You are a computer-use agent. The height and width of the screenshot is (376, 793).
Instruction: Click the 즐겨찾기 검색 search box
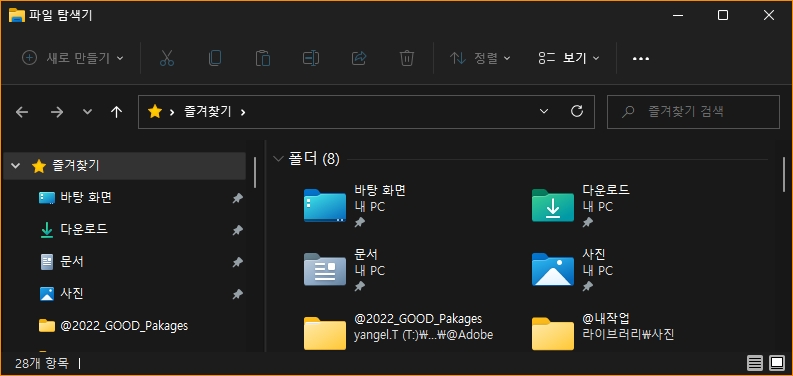coord(693,111)
